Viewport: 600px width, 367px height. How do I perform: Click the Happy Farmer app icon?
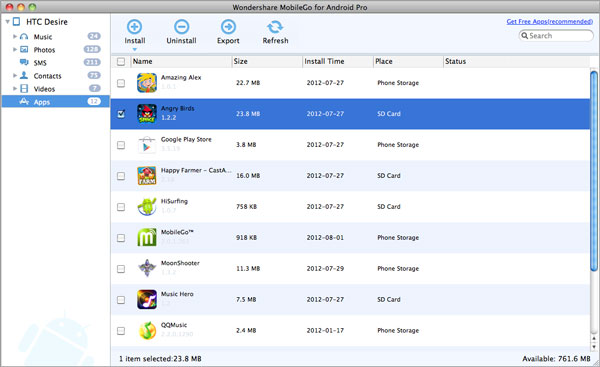click(x=147, y=176)
